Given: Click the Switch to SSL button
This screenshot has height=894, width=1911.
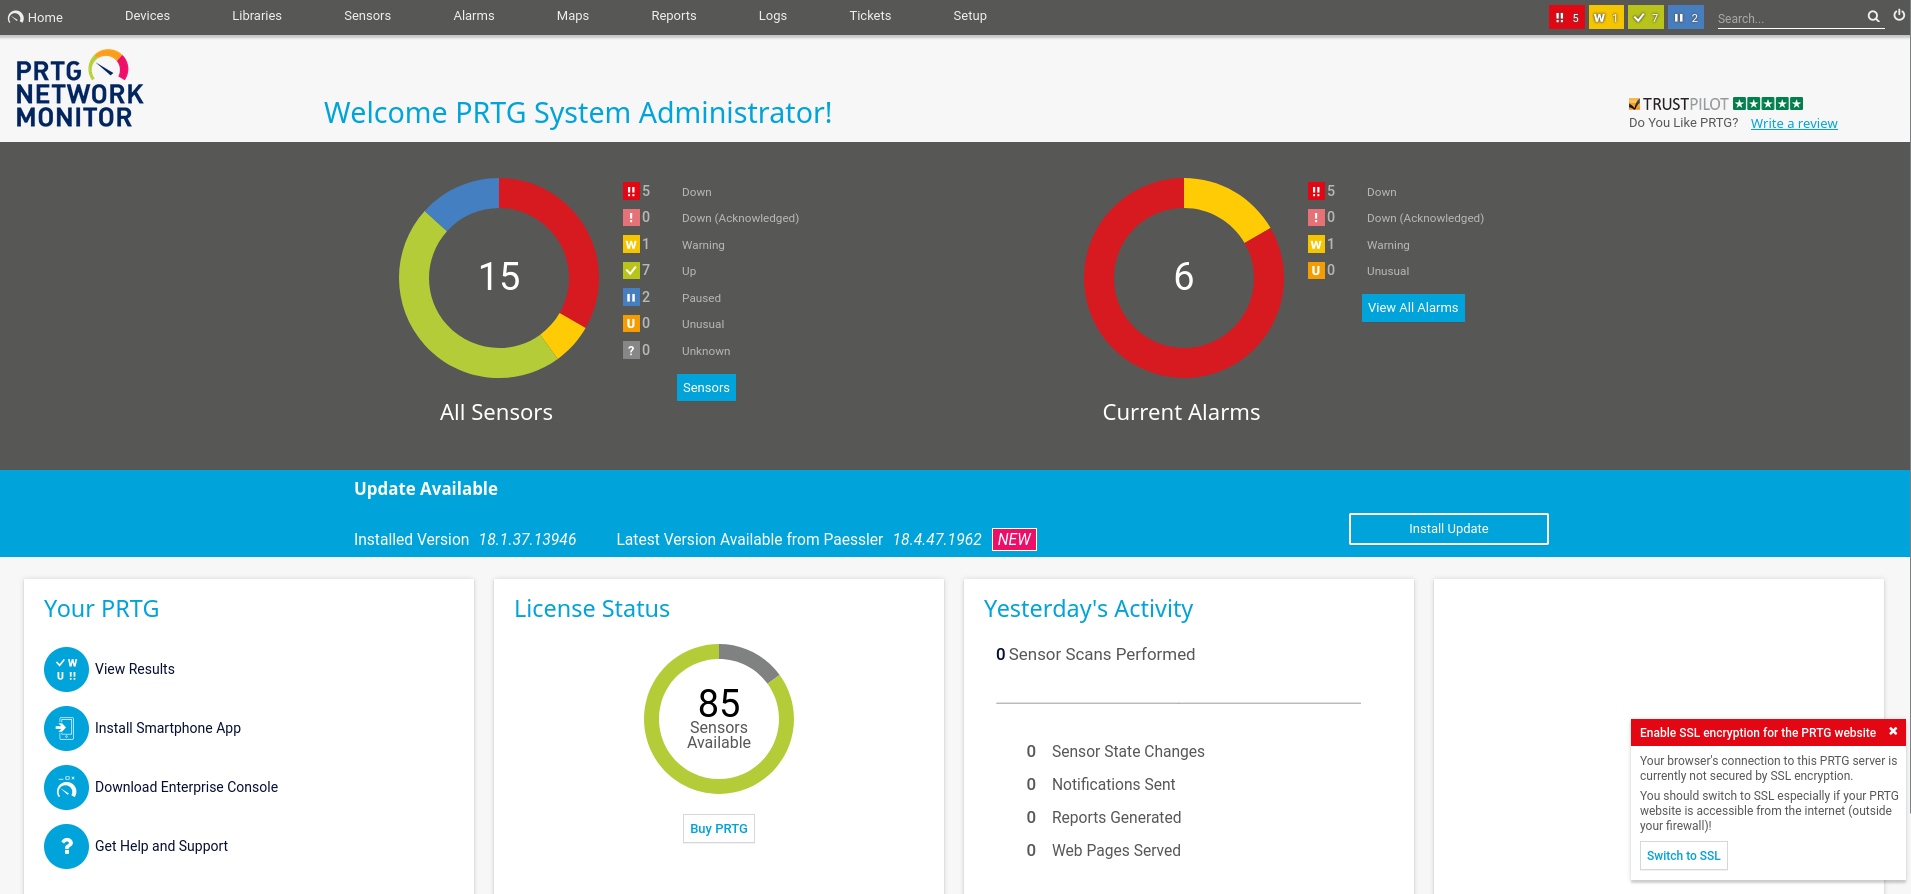Looking at the screenshot, I should click(x=1684, y=856).
